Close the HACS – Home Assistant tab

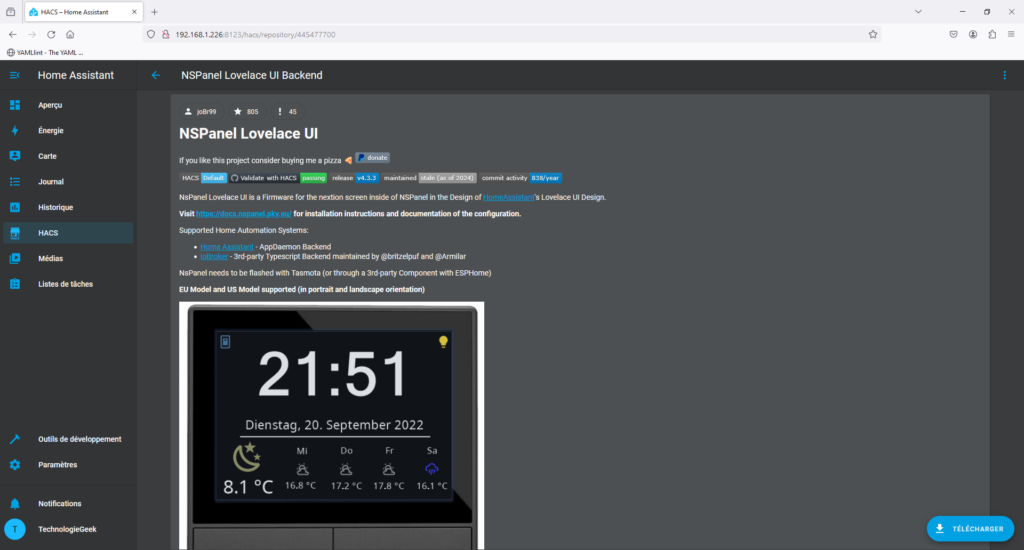(134, 12)
